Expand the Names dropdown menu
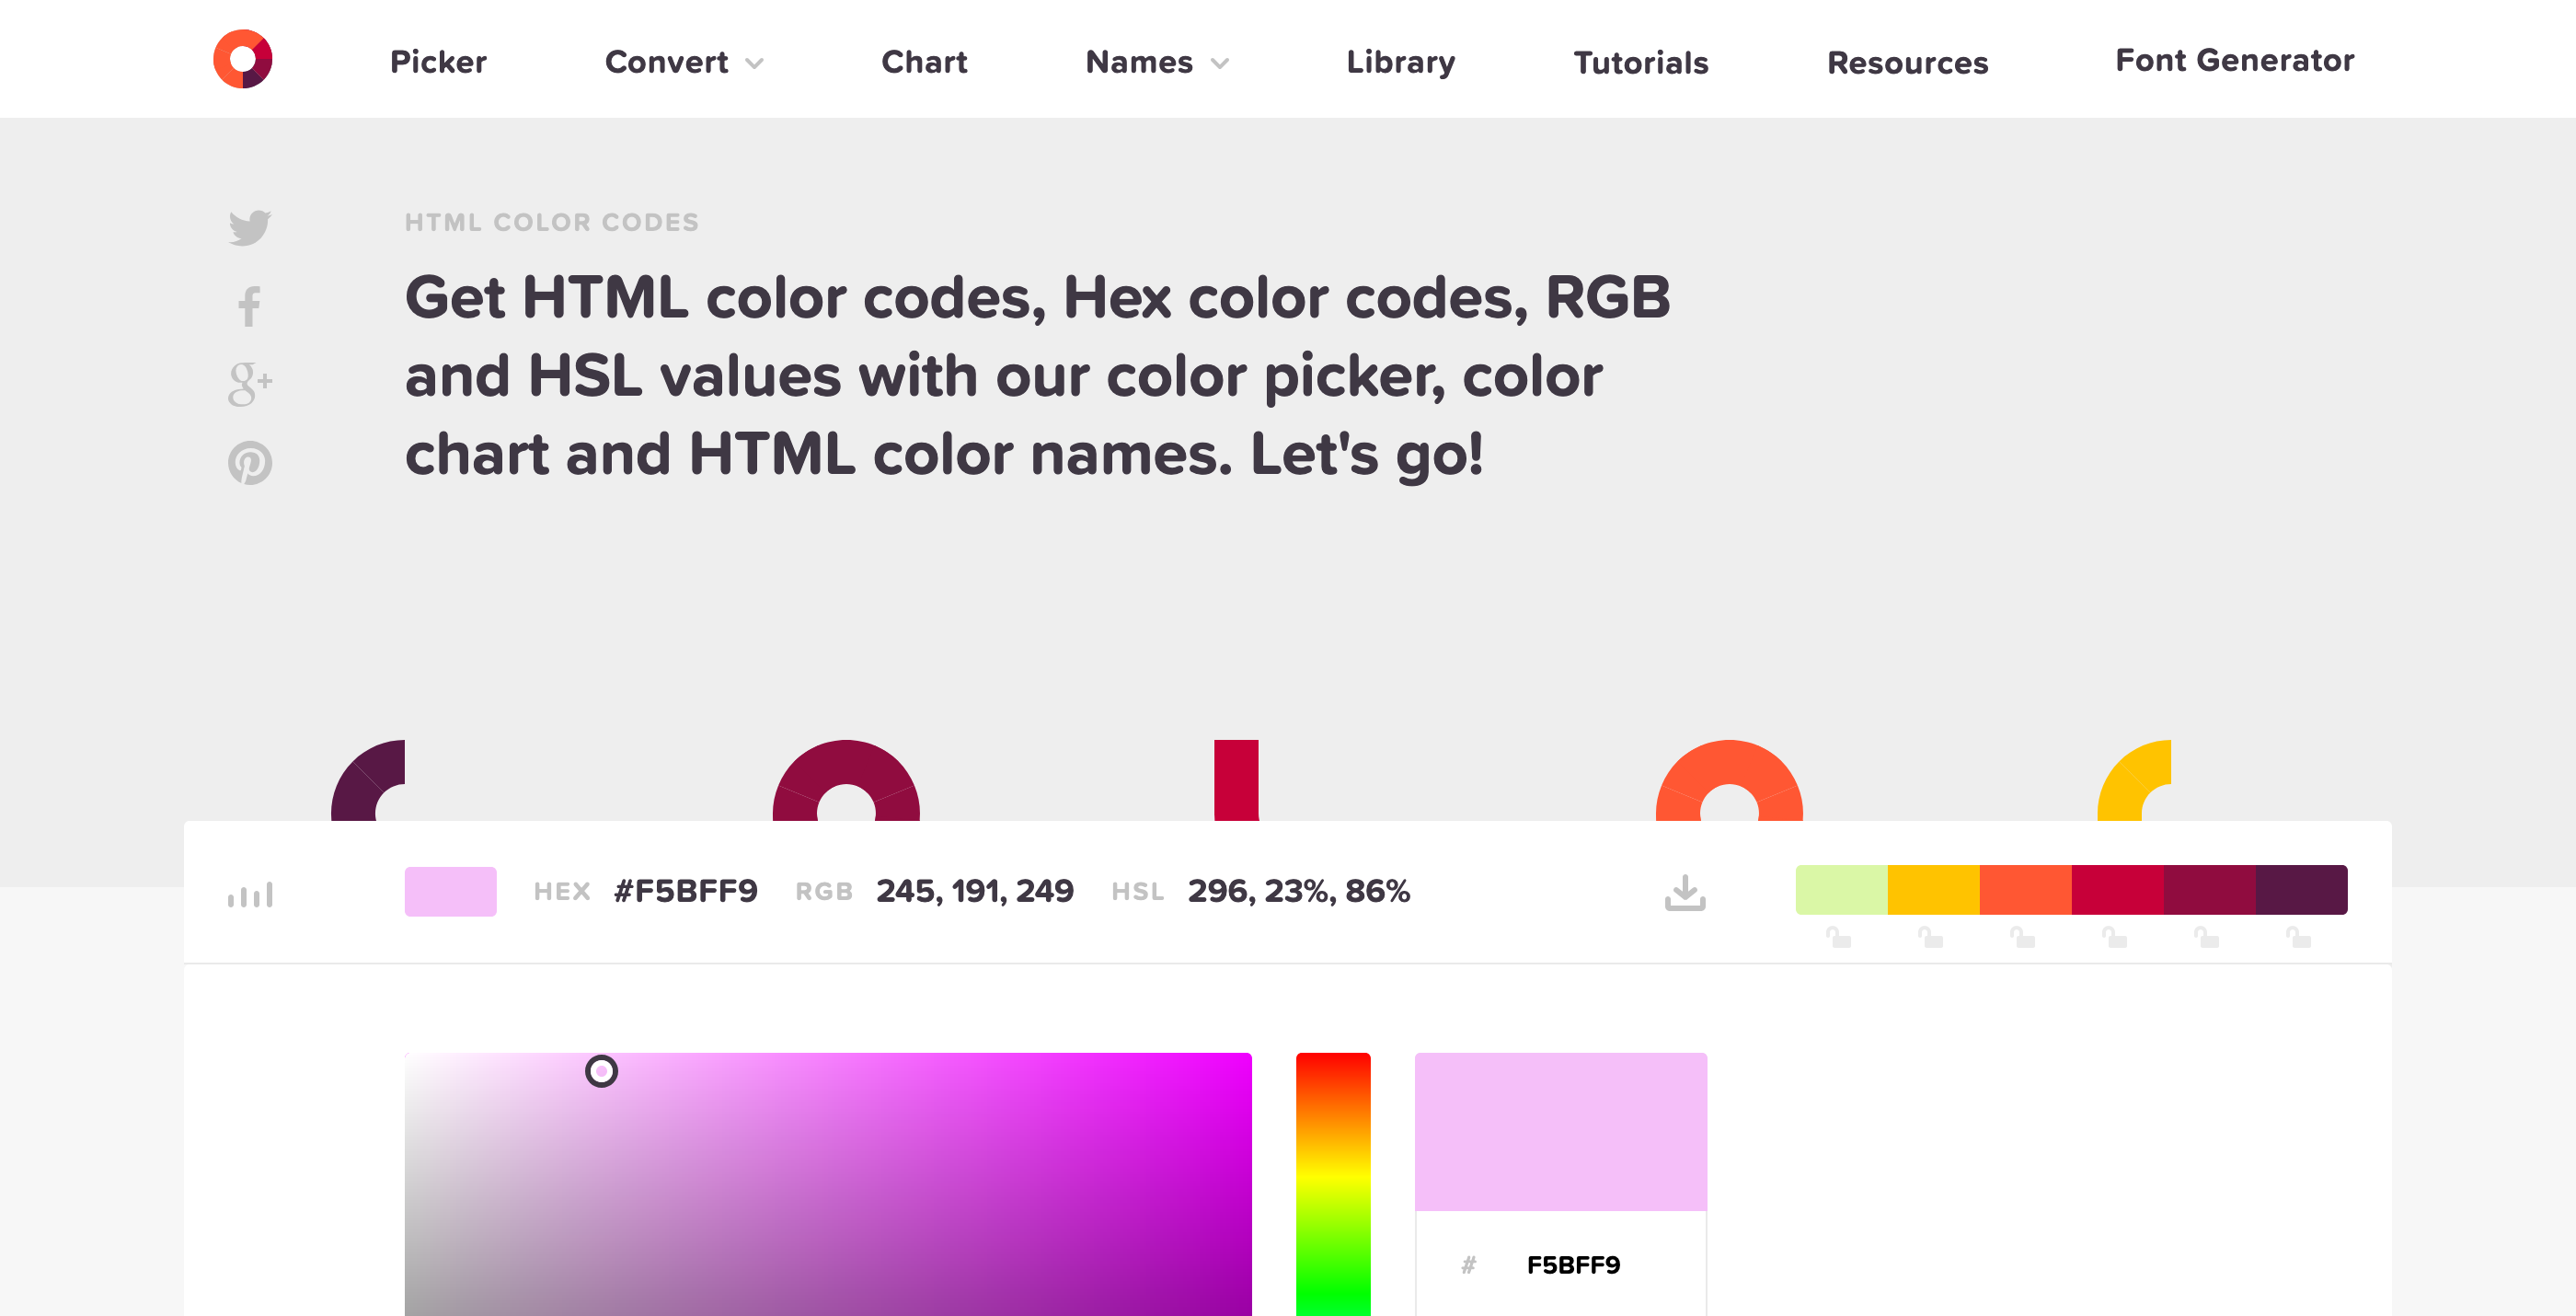 [x=1157, y=62]
